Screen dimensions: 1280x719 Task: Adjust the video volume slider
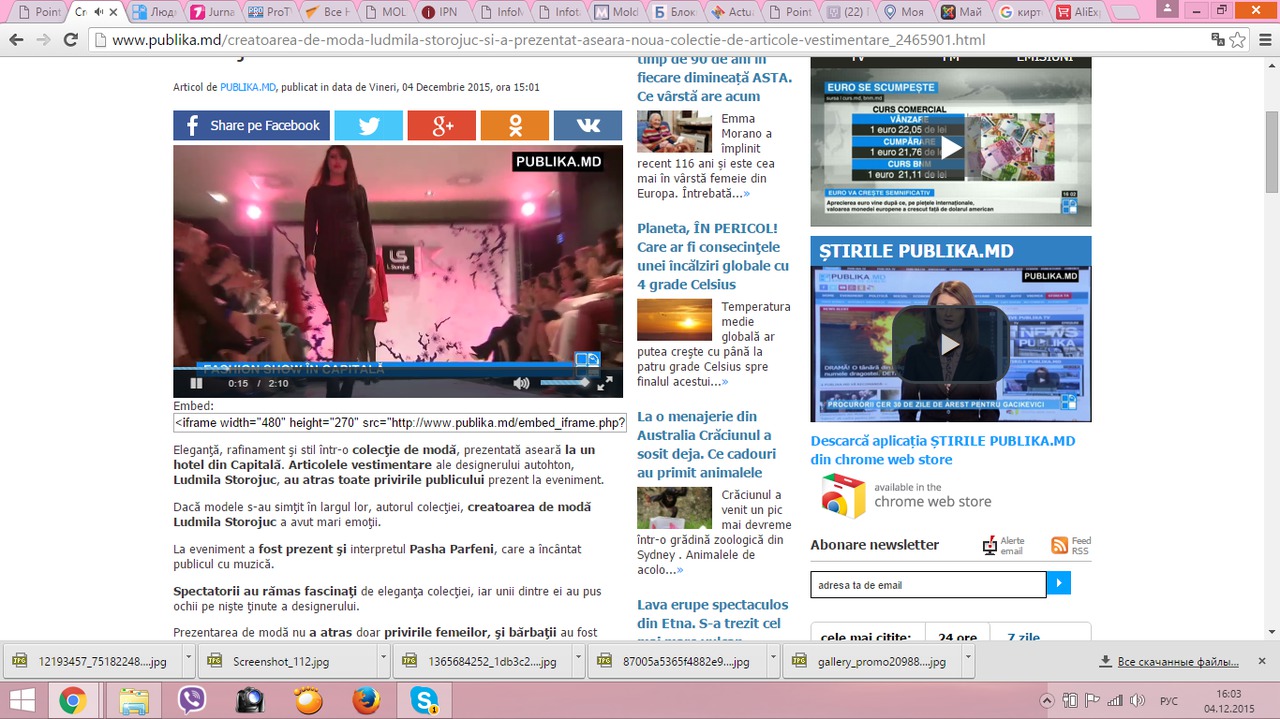point(565,383)
